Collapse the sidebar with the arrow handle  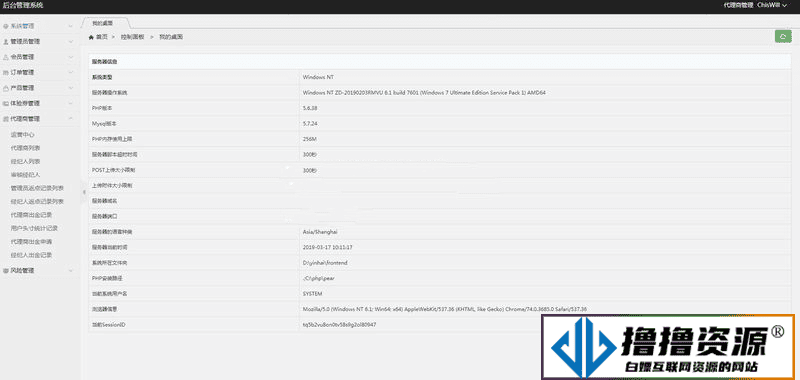click(x=84, y=191)
